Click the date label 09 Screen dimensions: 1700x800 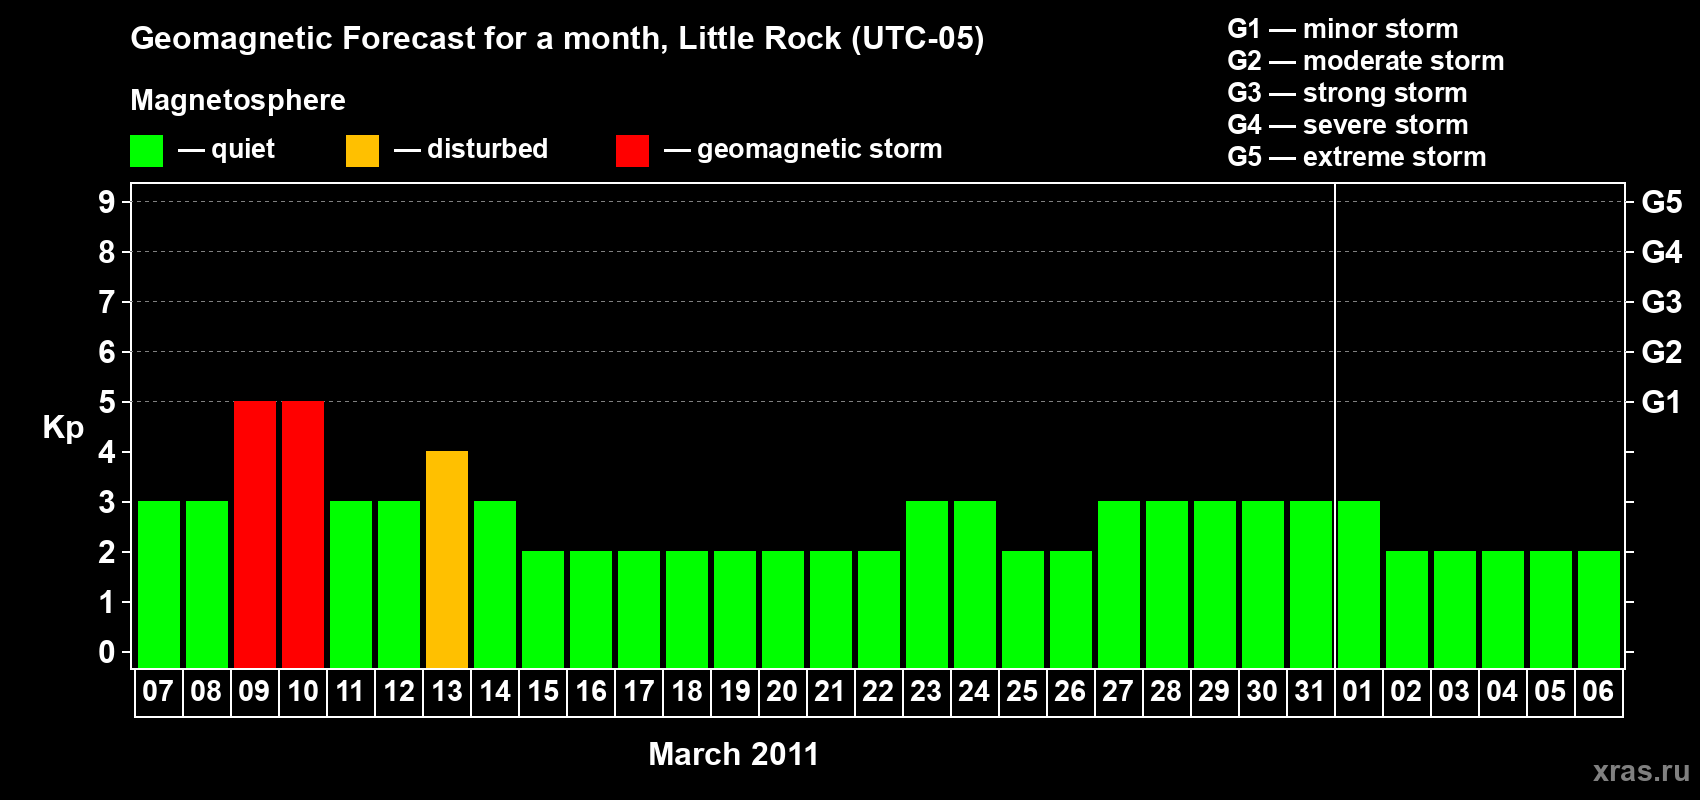[x=254, y=692]
